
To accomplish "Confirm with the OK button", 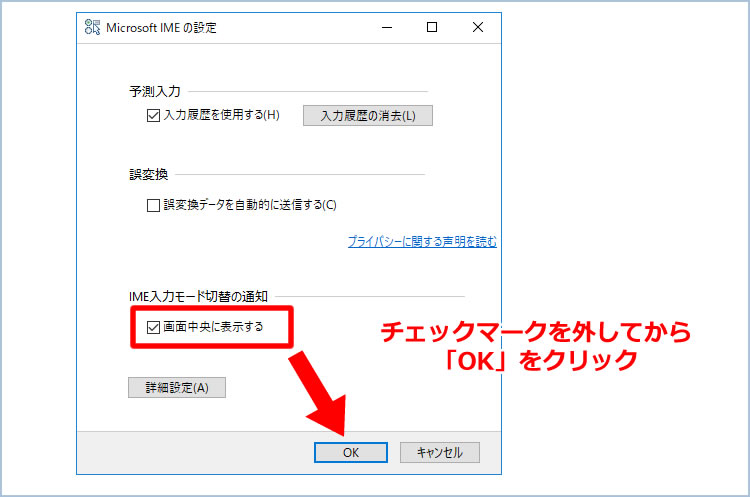I will (351, 453).
